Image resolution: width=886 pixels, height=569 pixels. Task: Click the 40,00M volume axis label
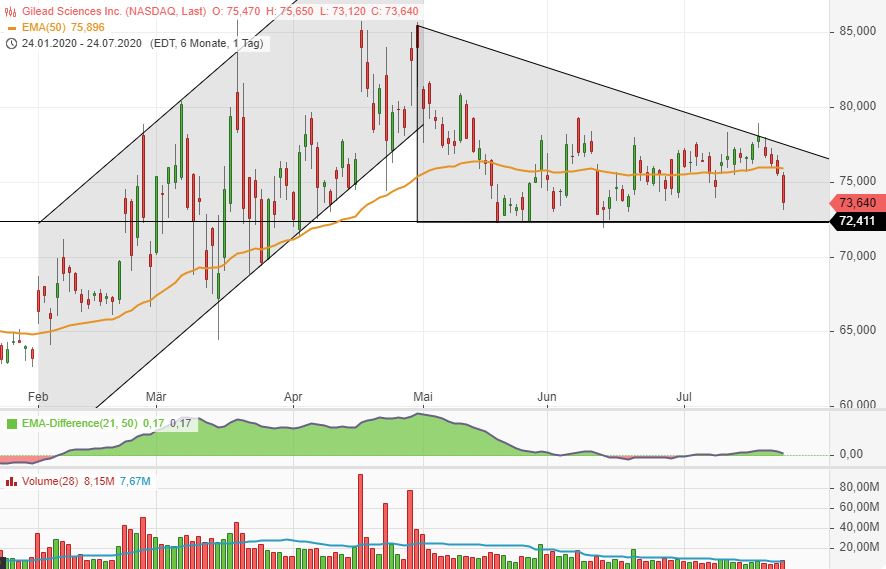tap(858, 527)
